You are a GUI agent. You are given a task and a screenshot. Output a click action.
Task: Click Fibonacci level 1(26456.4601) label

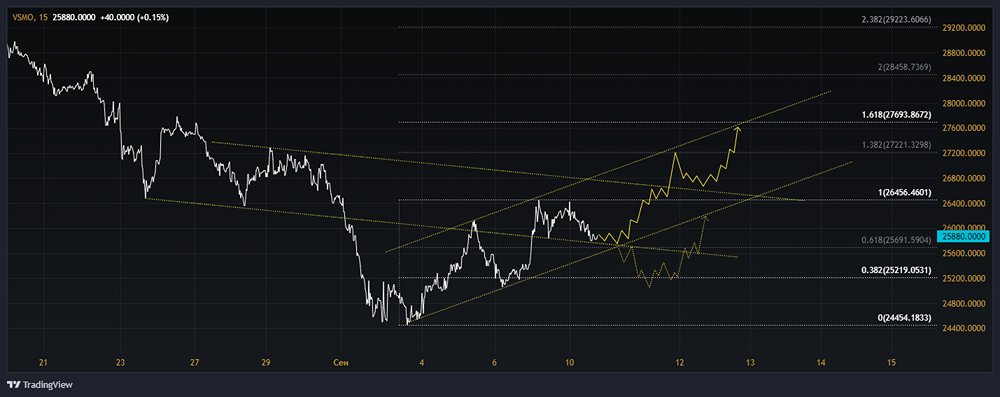905,192
